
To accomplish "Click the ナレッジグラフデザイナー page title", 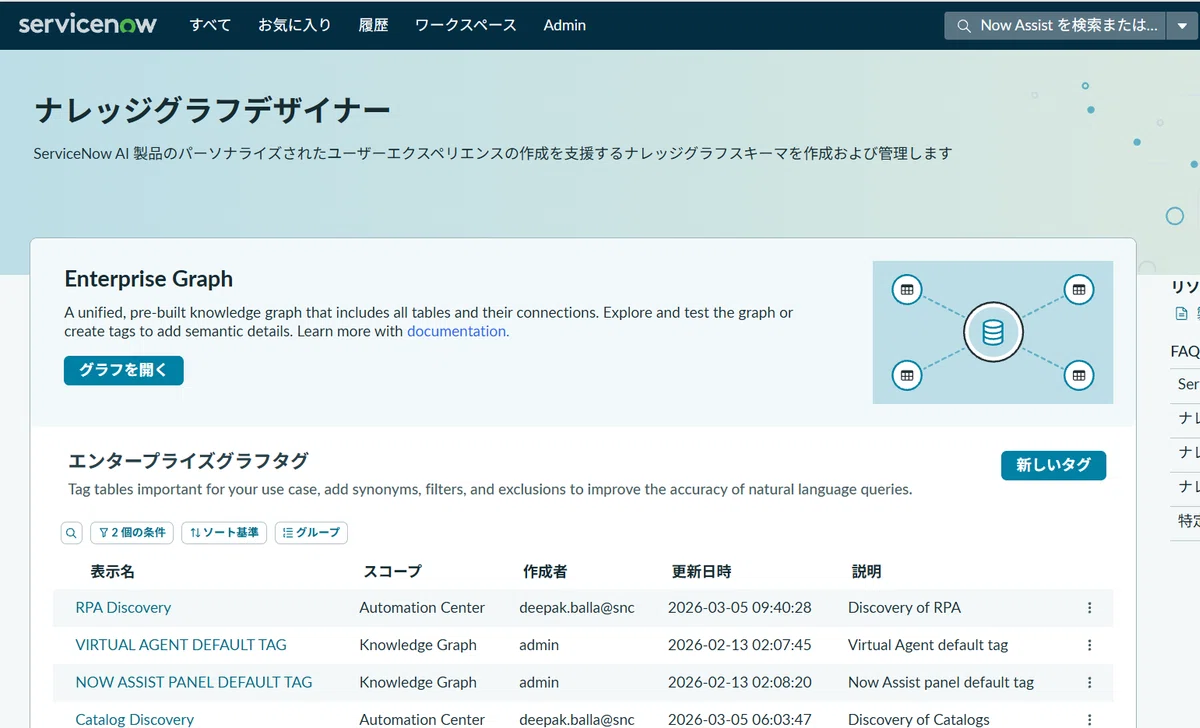I will [x=212, y=110].
